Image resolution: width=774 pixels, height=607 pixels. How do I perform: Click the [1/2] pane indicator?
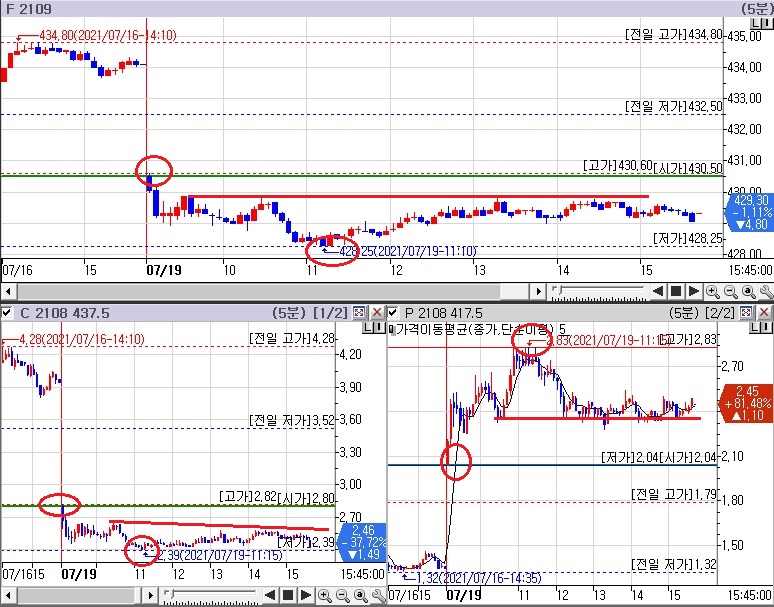click(331, 313)
